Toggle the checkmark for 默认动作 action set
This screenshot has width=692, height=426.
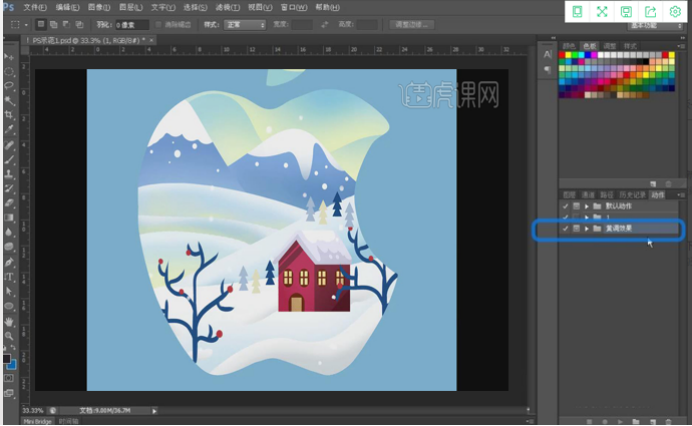565,204
